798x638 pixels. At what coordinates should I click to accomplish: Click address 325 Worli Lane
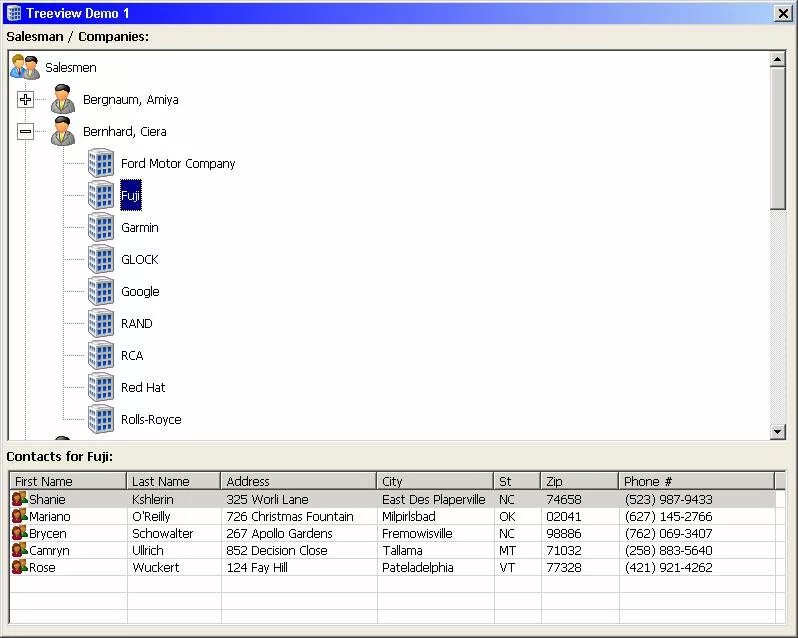coord(267,499)
